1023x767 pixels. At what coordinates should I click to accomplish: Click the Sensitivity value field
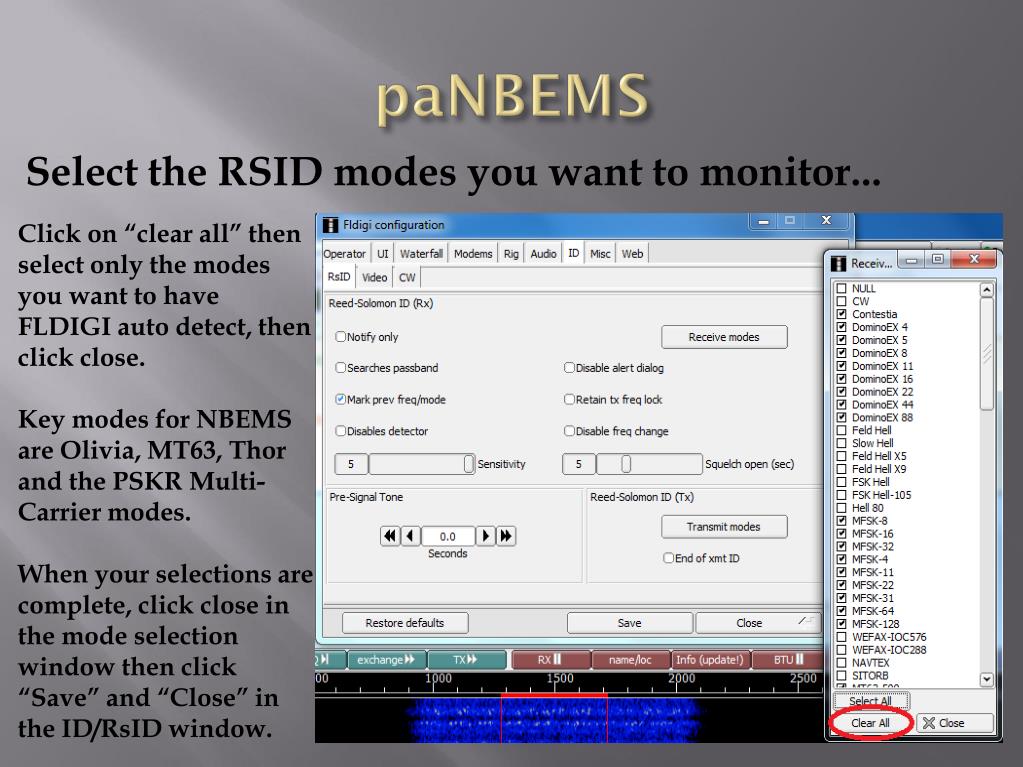click(x=351, y=464)
